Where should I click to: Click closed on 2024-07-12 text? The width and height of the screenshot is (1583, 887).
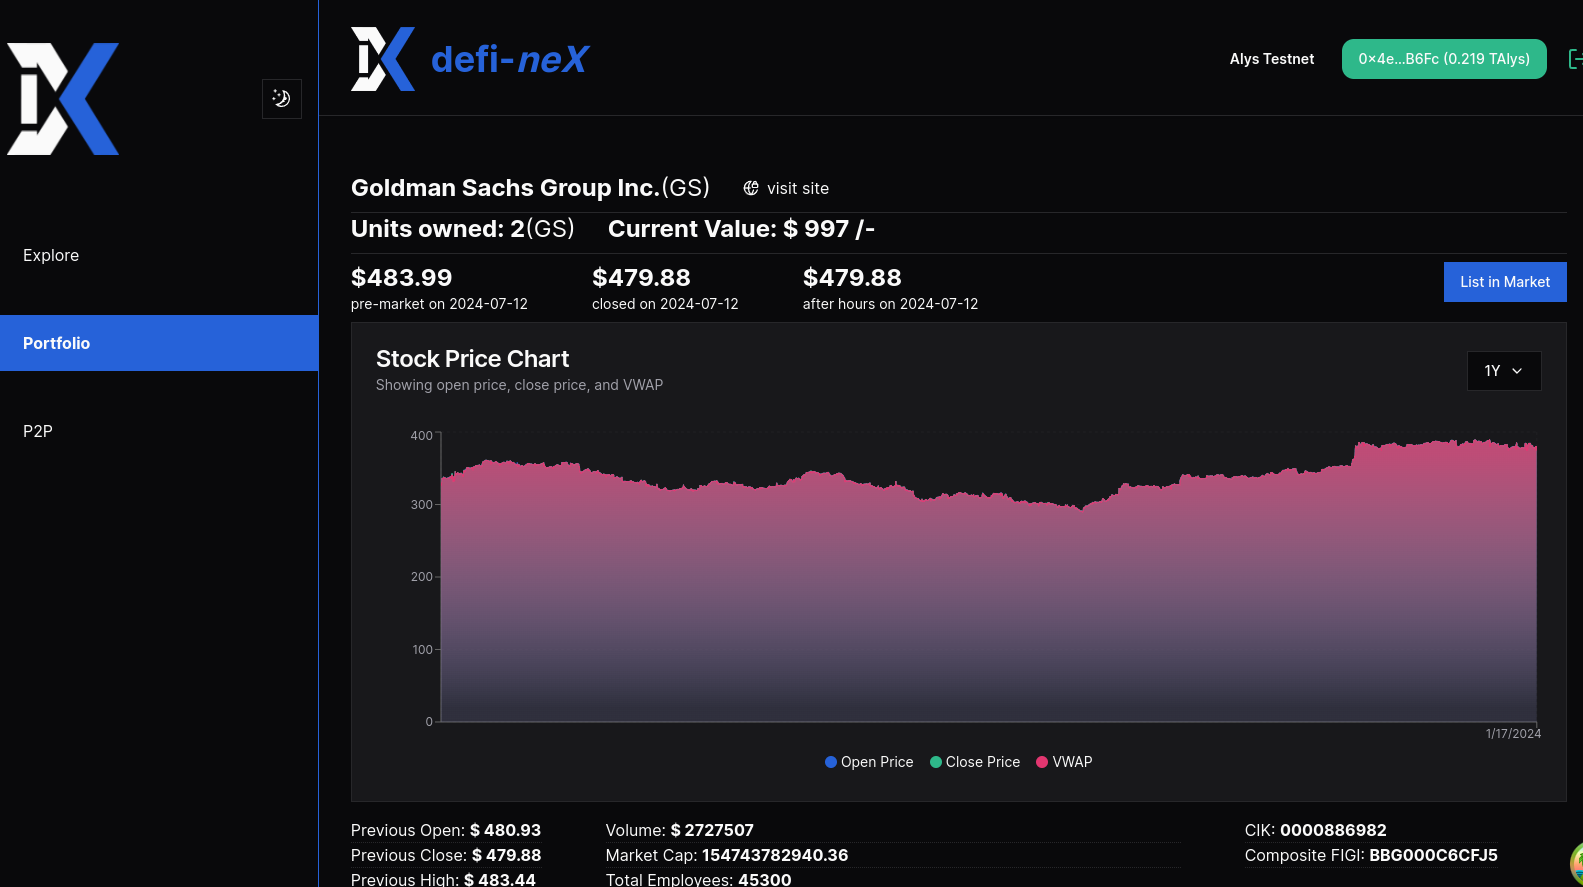pyautogui.click(x=665, y=304)
